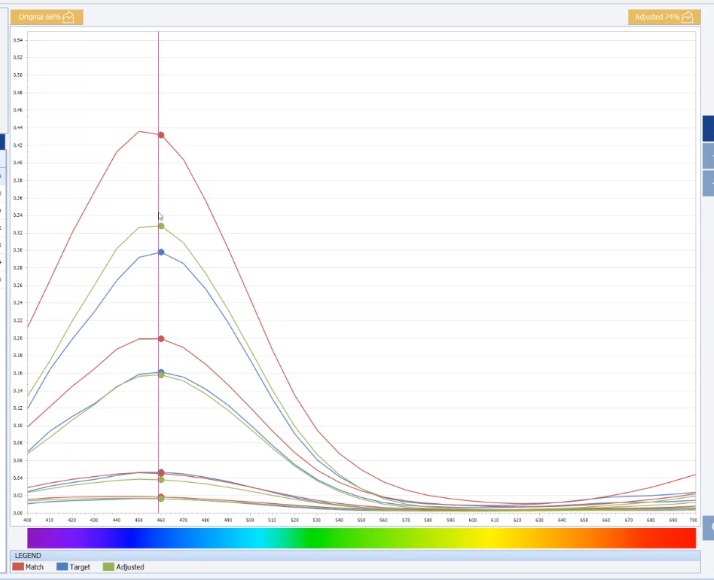The height and width of the screenshot is (580, 714).
Task: Click topmost red Match point on cursor line
Action: pyautogui.click(x=161, y=135)
